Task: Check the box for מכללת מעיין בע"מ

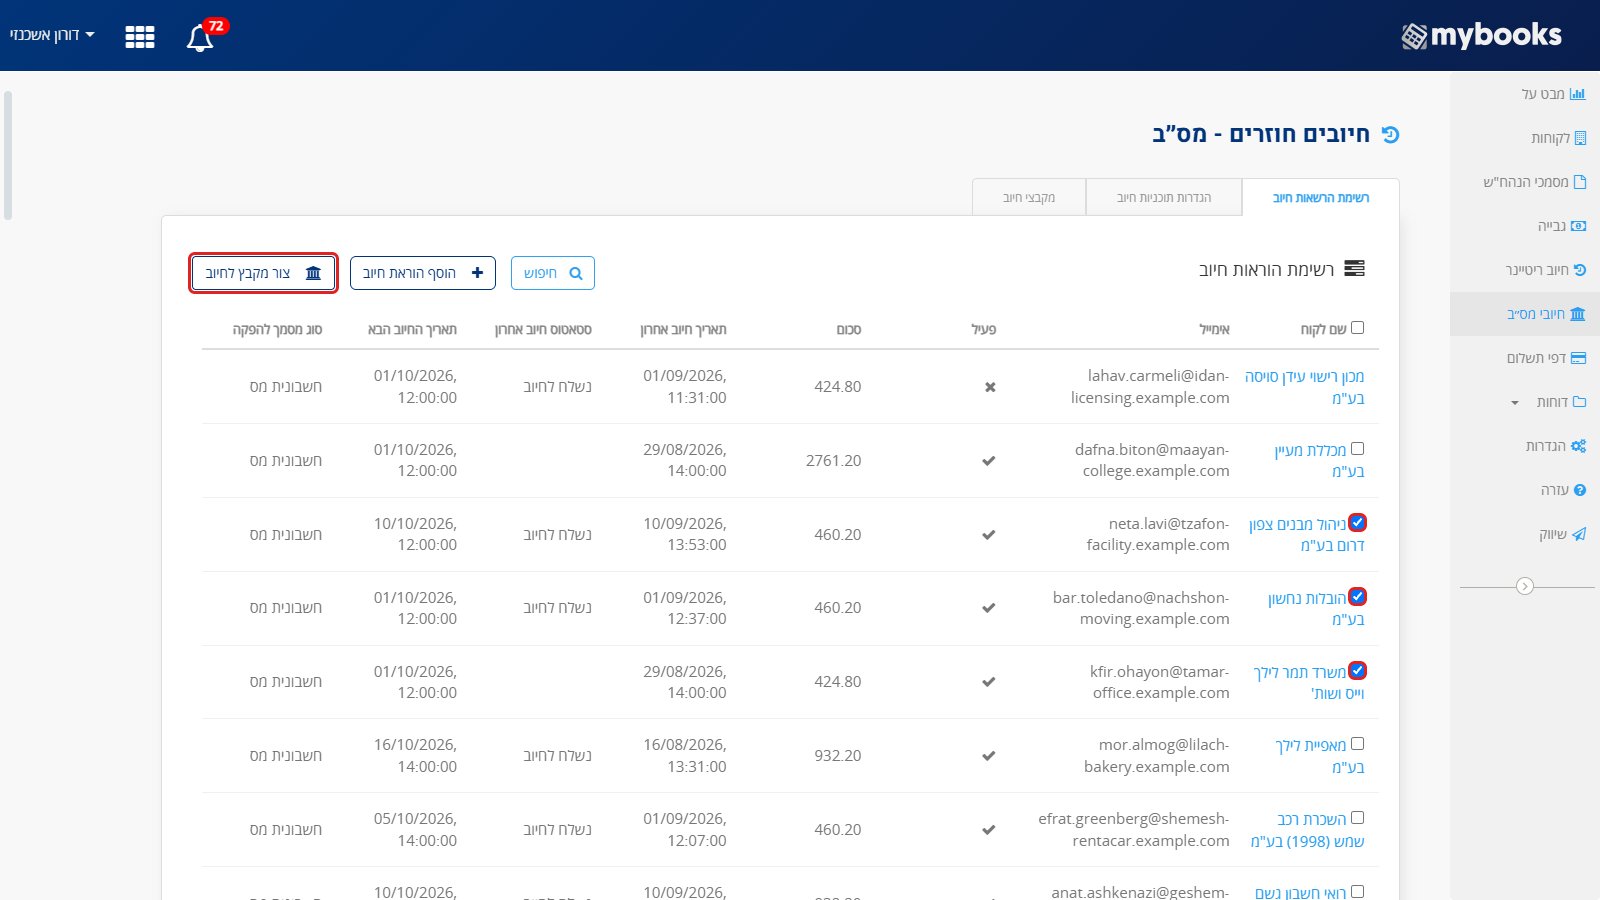Action: coord(1357,449)
